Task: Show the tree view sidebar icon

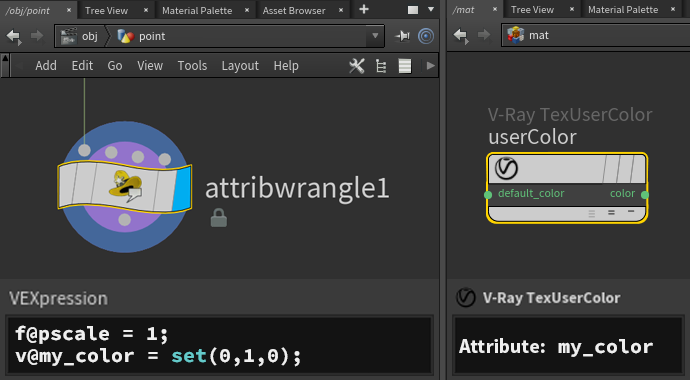Action: (381, 66)
